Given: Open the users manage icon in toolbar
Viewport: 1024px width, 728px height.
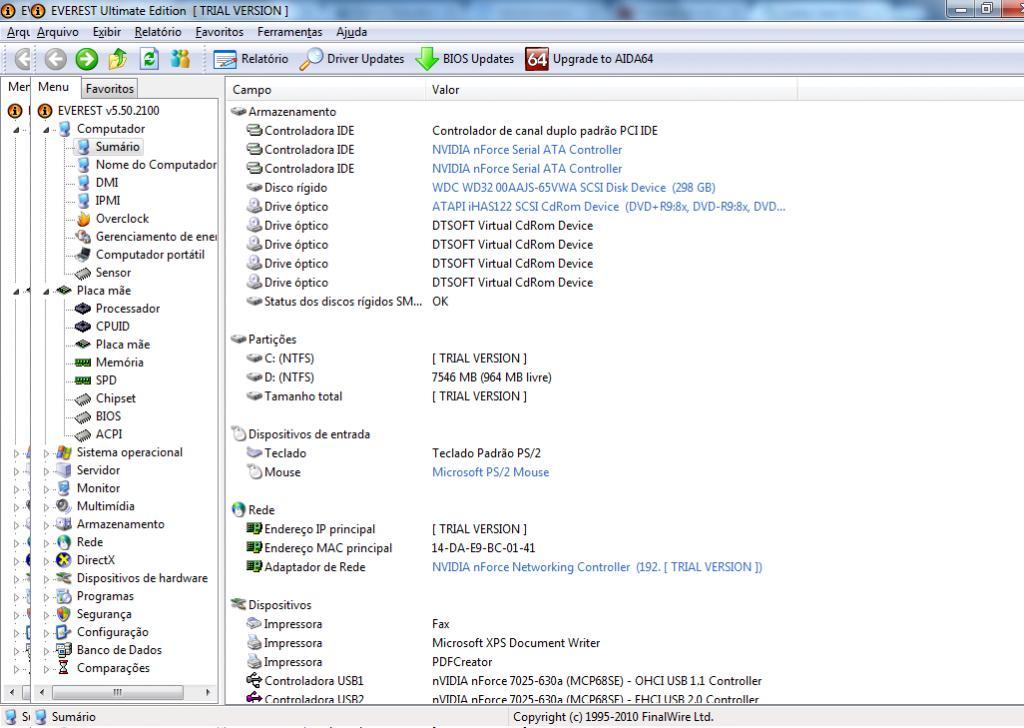Looking at the screenshot, I should [x=180, y=59].
